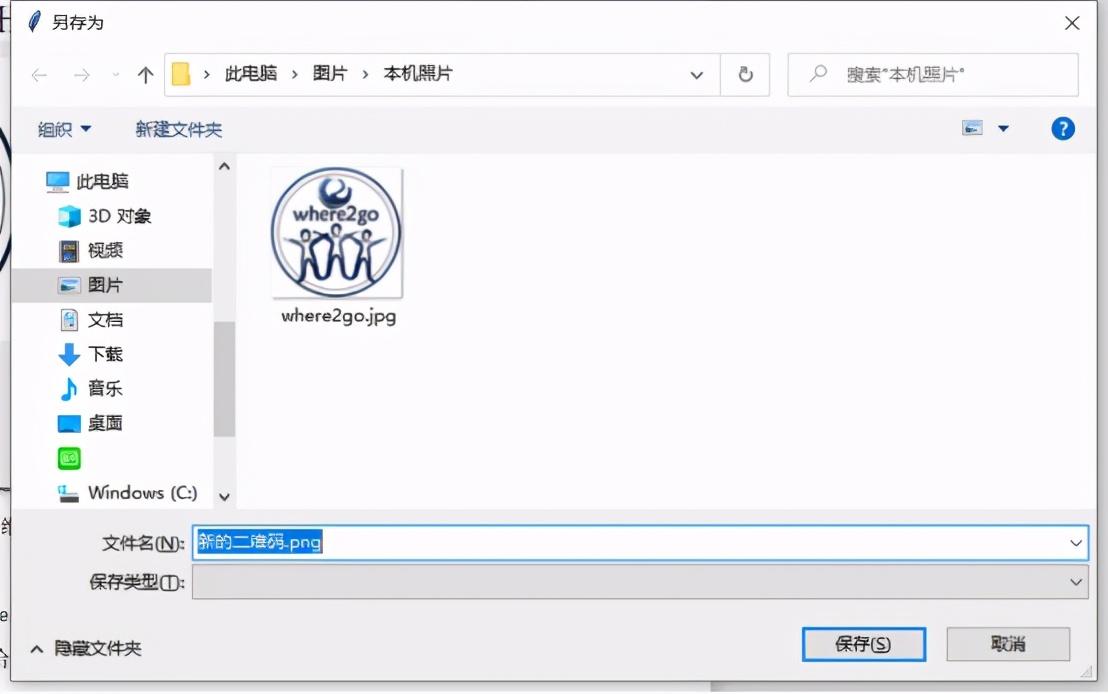Select 桌面 in the navigation tree
The width and height of the screenshot is (1108, 694).
click(105, 423)
